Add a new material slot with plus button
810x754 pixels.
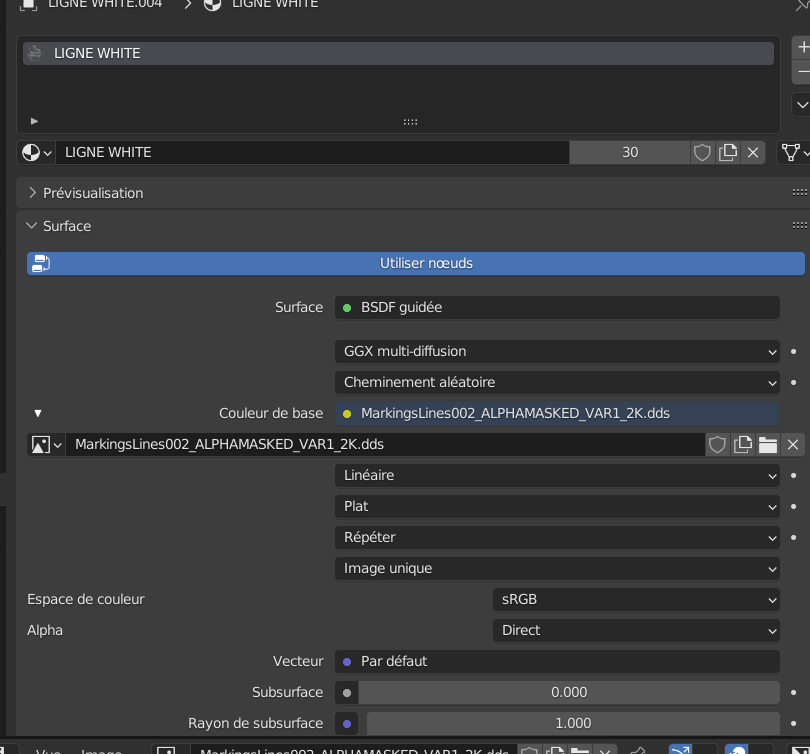(x=802, y=48)
